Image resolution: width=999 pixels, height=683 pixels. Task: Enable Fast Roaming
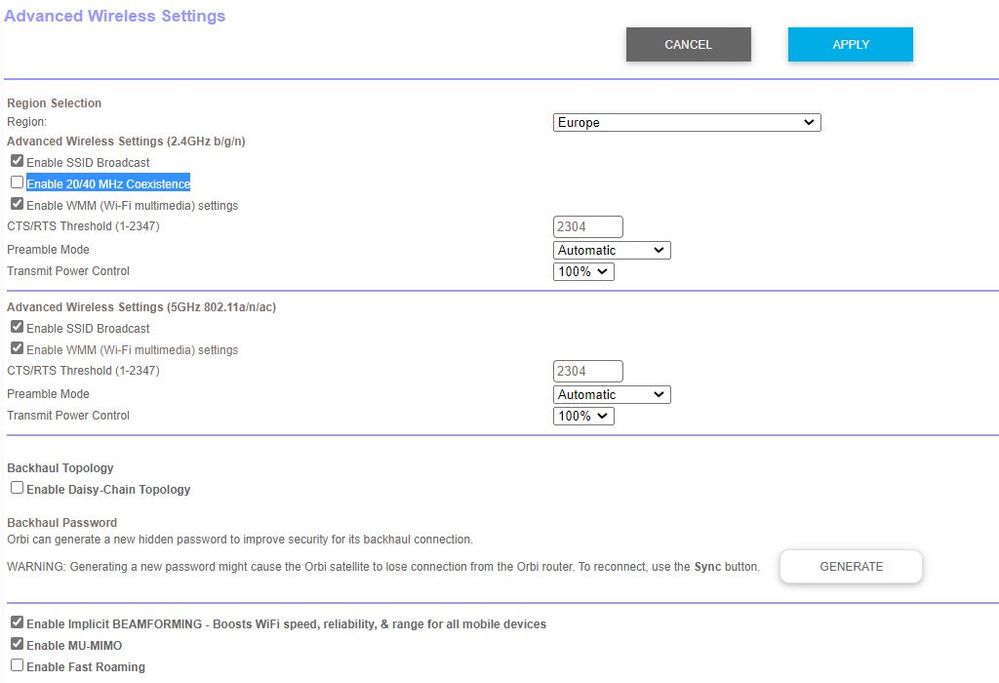tap(16, 665)
